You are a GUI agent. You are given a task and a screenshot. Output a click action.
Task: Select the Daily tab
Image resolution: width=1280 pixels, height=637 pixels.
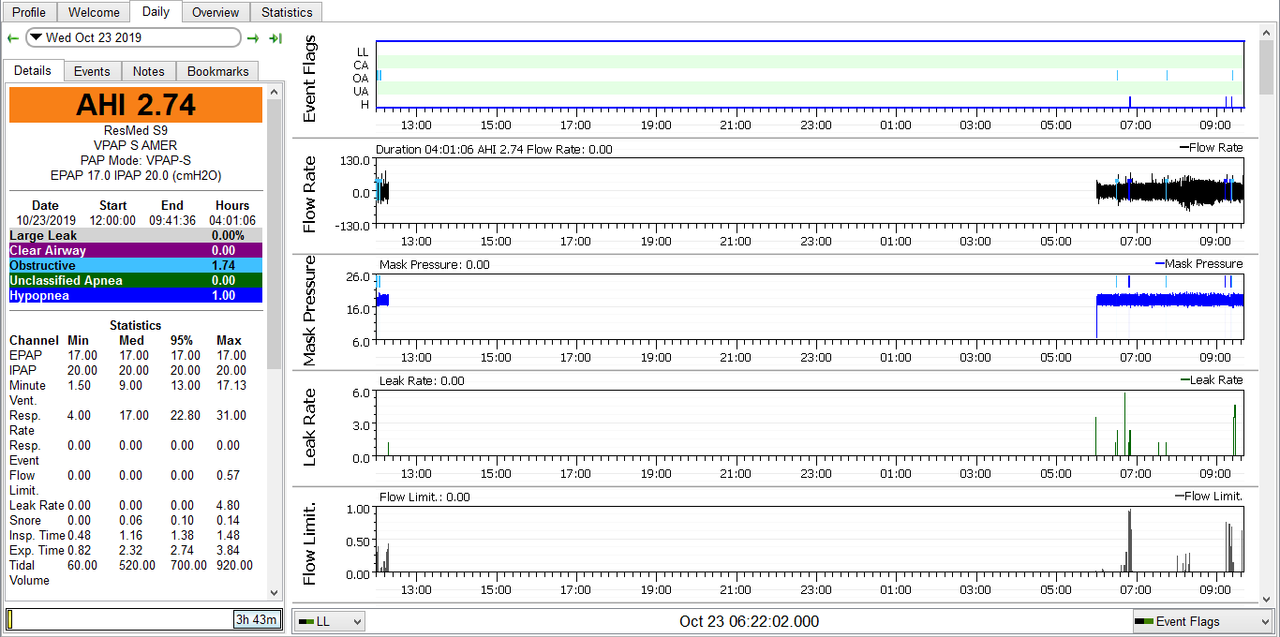tap(156, 12)
